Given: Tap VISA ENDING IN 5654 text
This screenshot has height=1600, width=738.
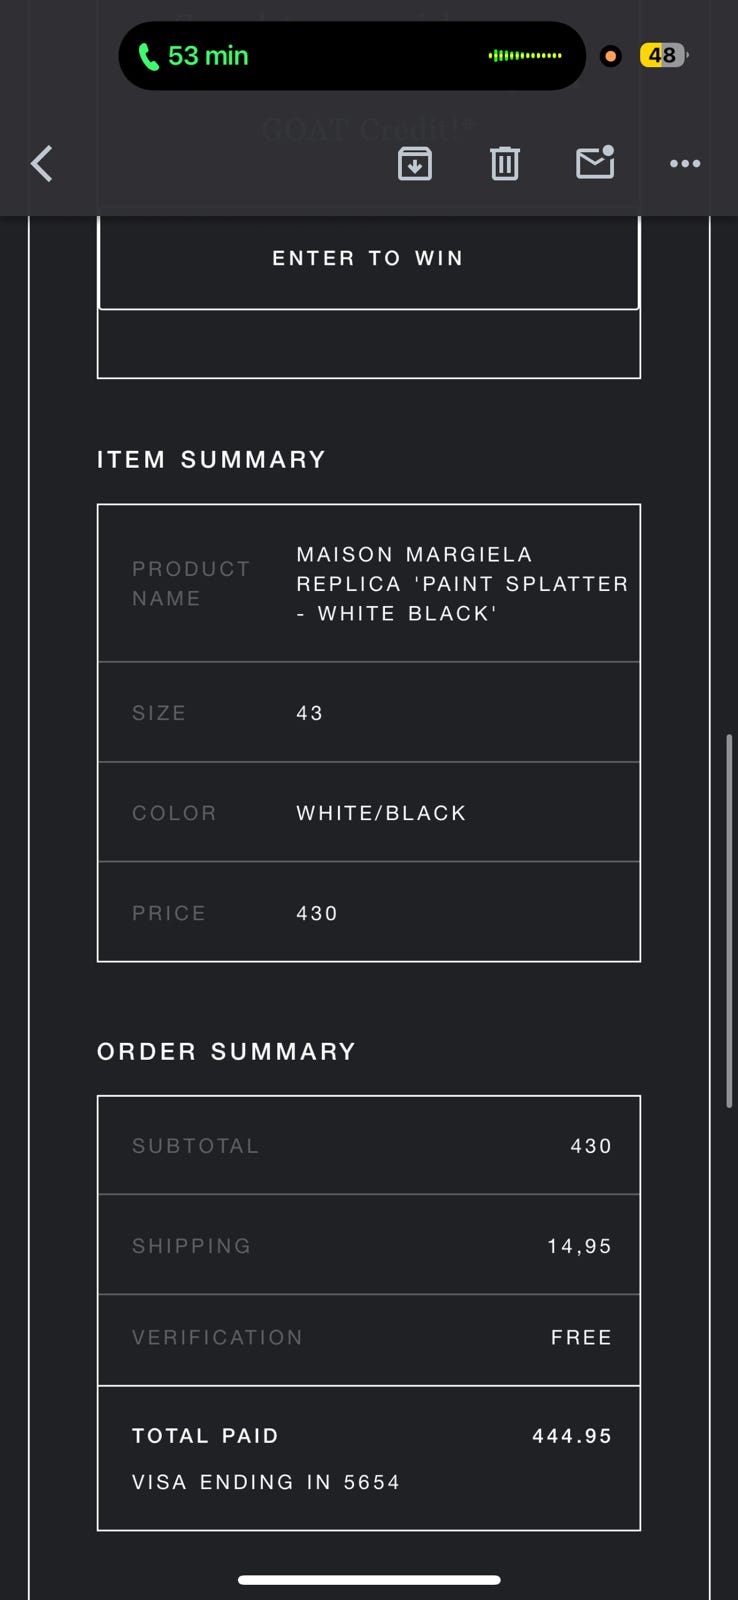Looking at the screenshot, I should (x=266, y=1482).
